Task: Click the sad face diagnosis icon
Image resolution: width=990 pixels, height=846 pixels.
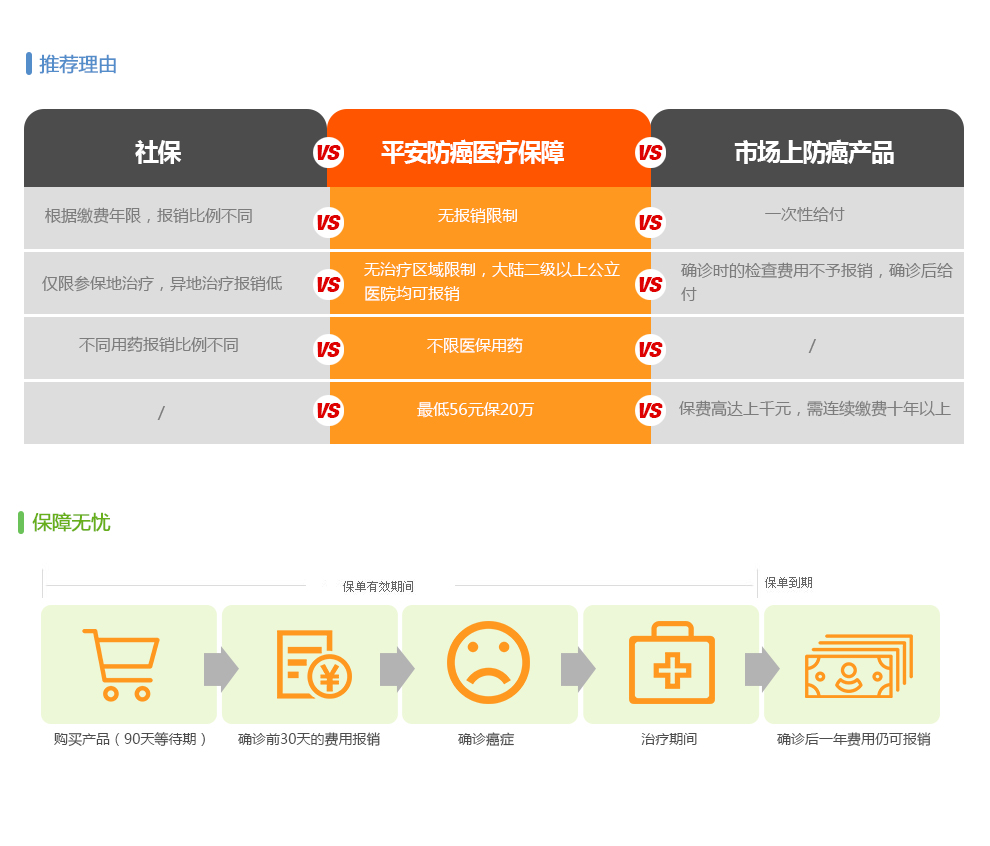Action: (x=489, y=663)
